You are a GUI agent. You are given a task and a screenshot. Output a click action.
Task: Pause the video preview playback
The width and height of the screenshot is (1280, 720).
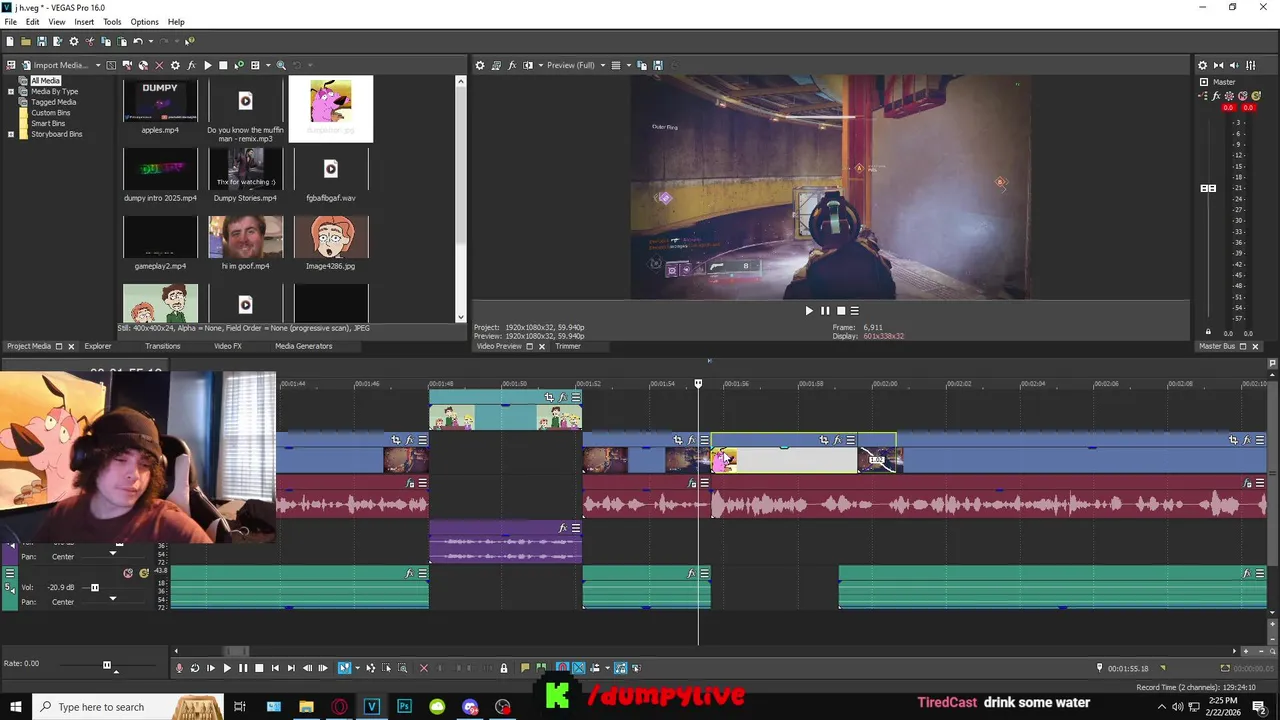(x=824, y=311)
